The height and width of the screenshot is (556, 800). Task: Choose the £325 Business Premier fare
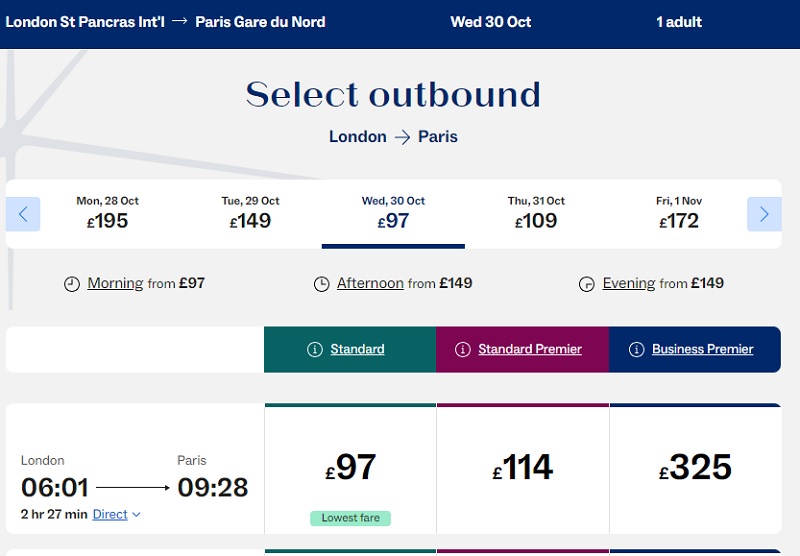[695, 468]
